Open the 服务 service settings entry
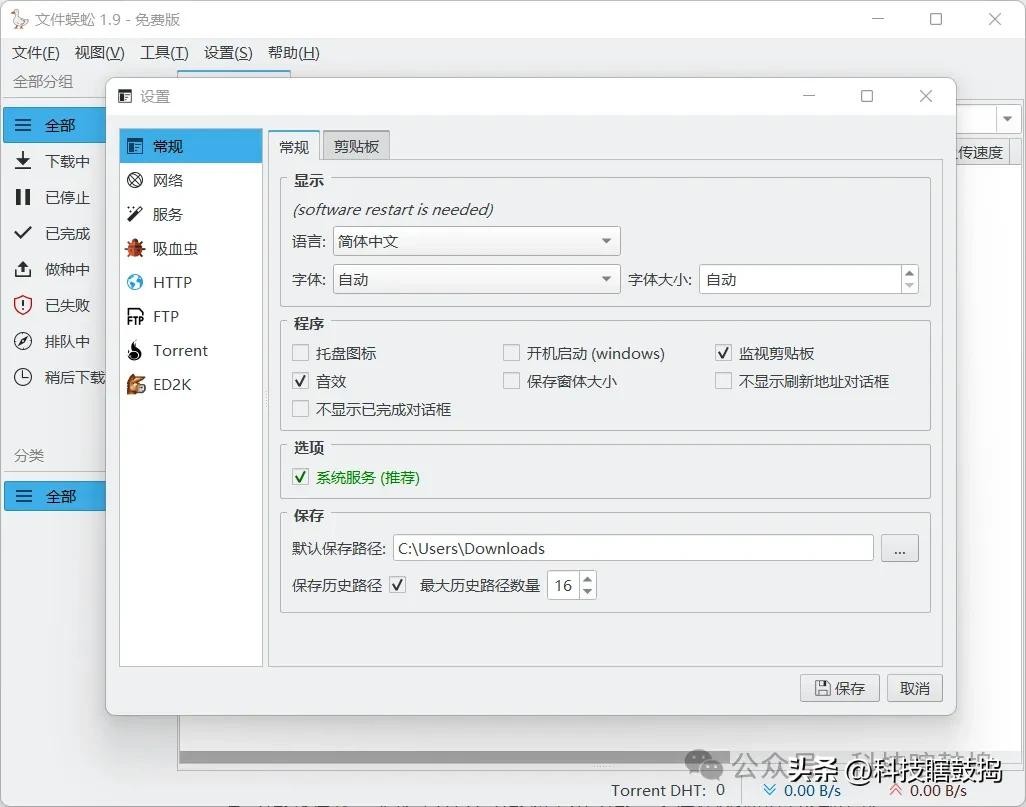 (167, 214)
